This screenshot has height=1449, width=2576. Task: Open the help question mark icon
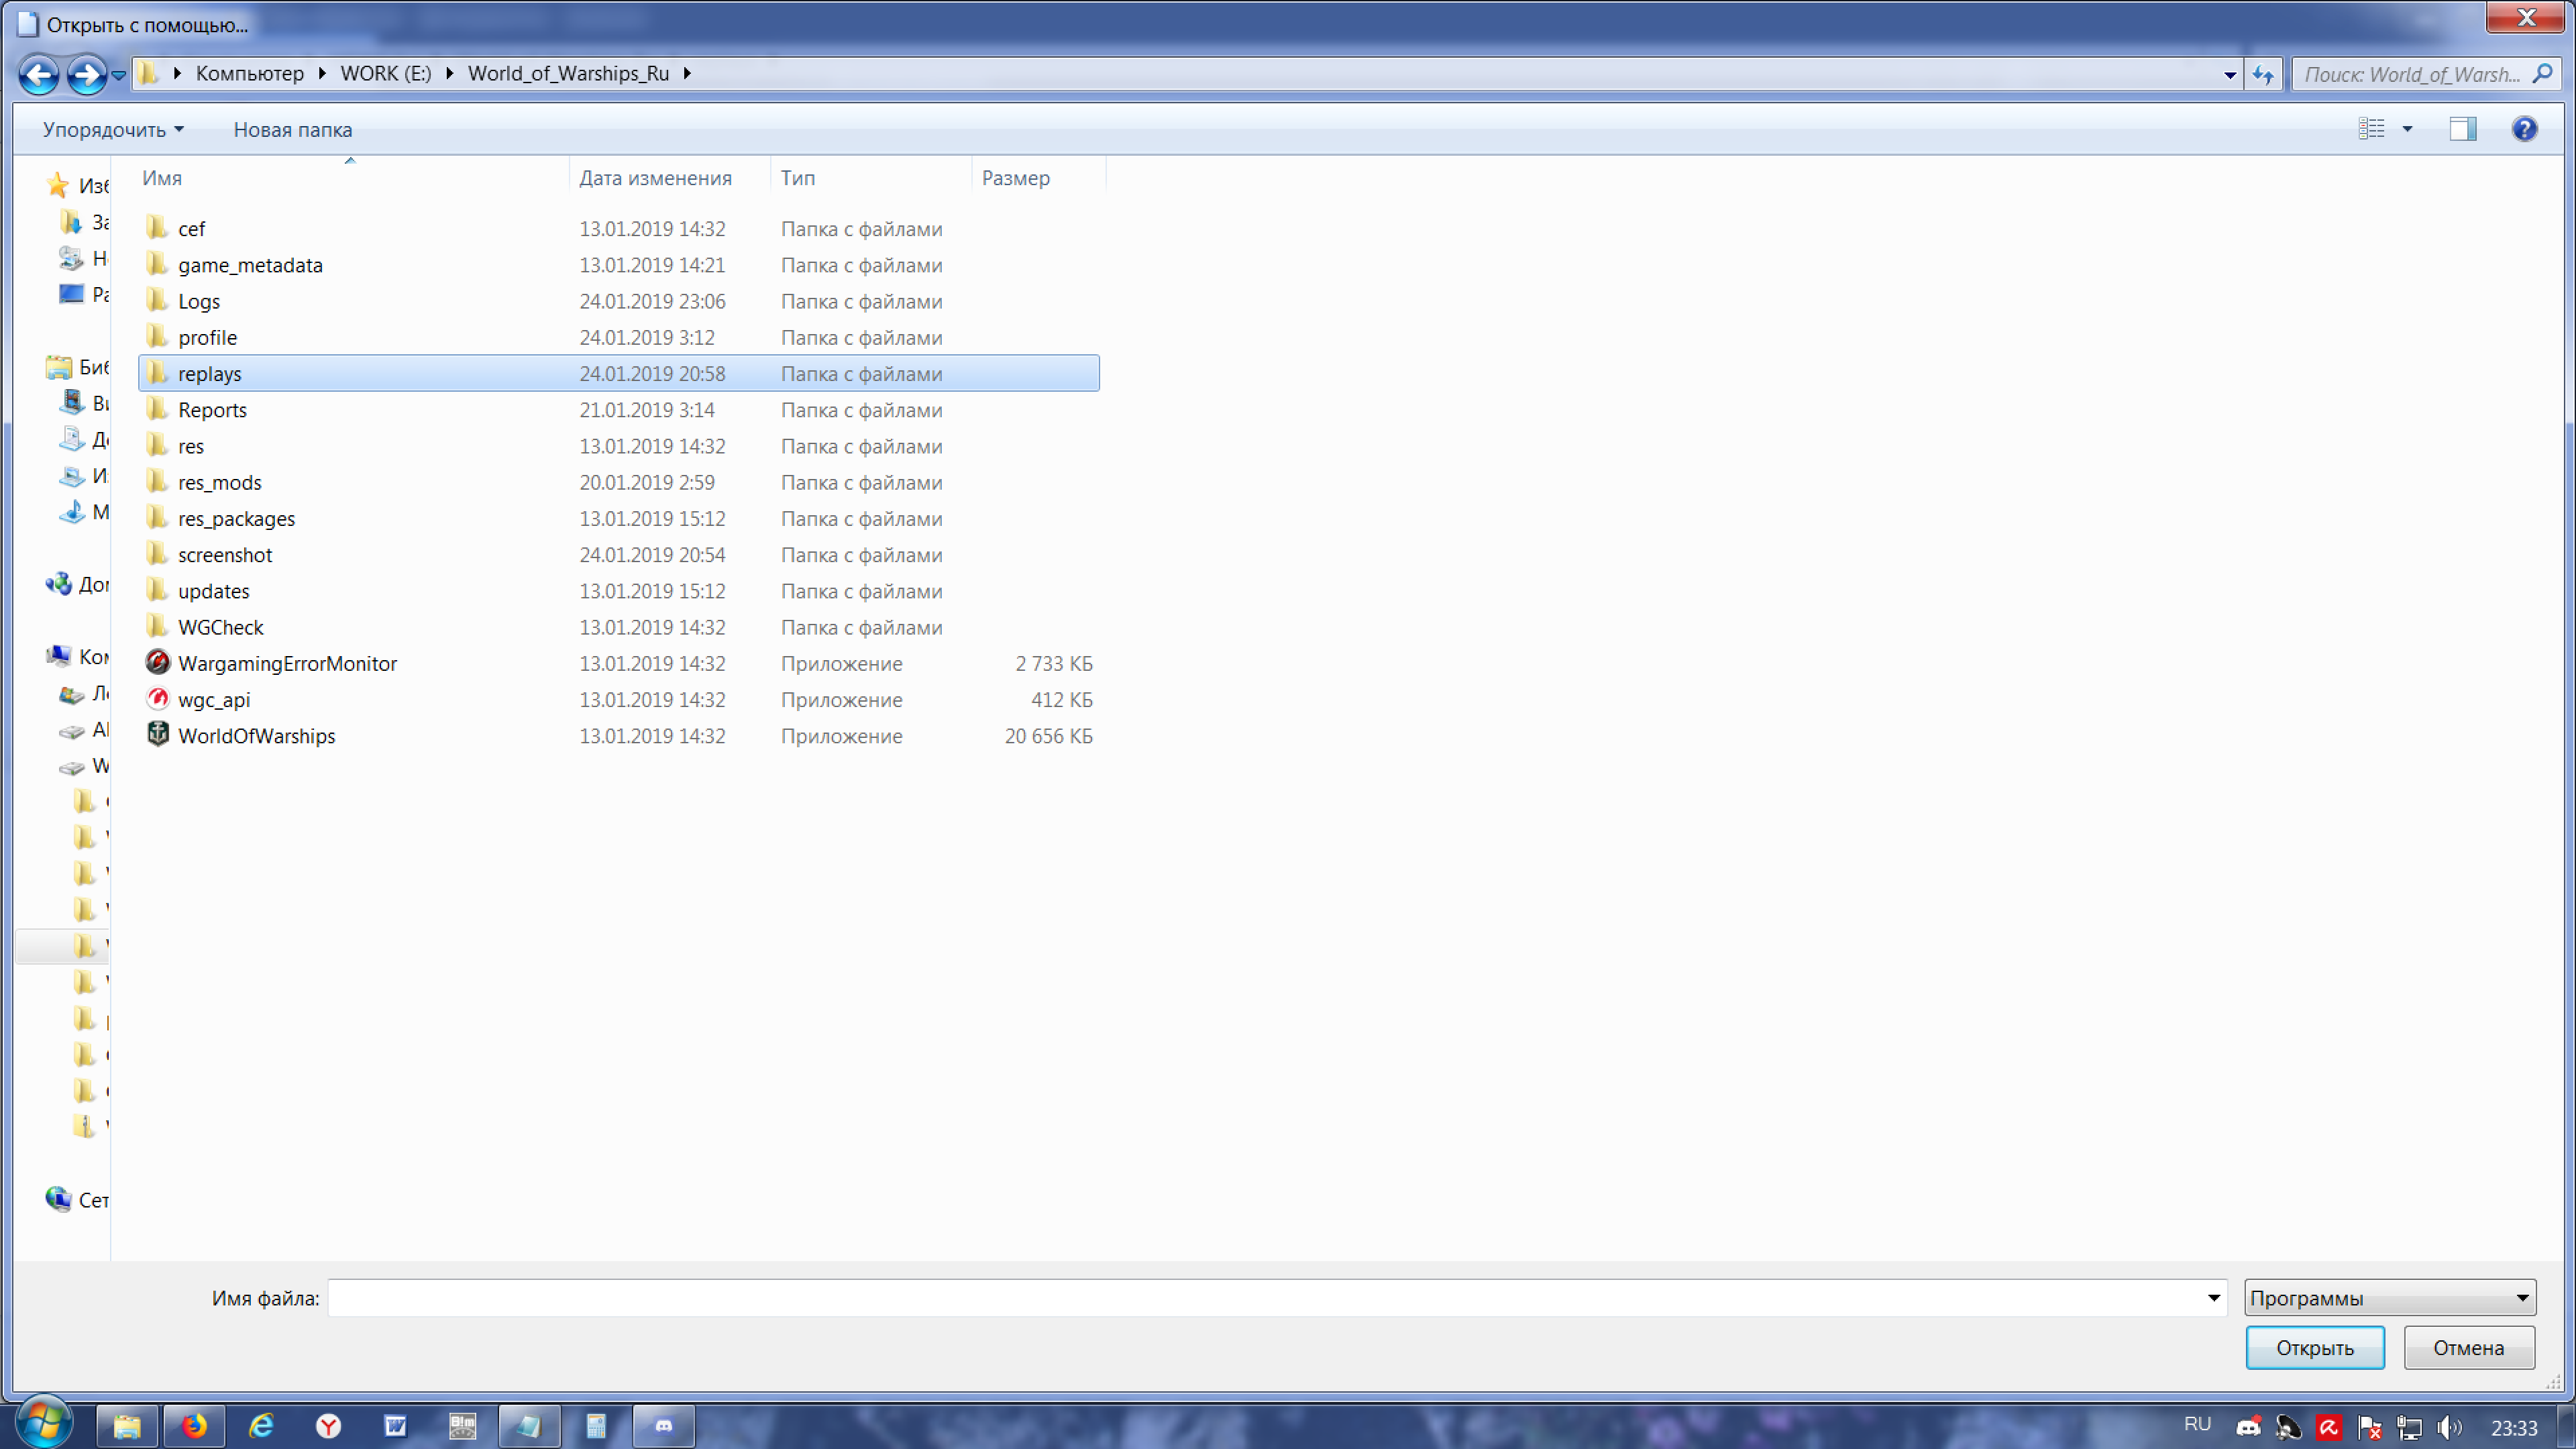click(2524, 129)
